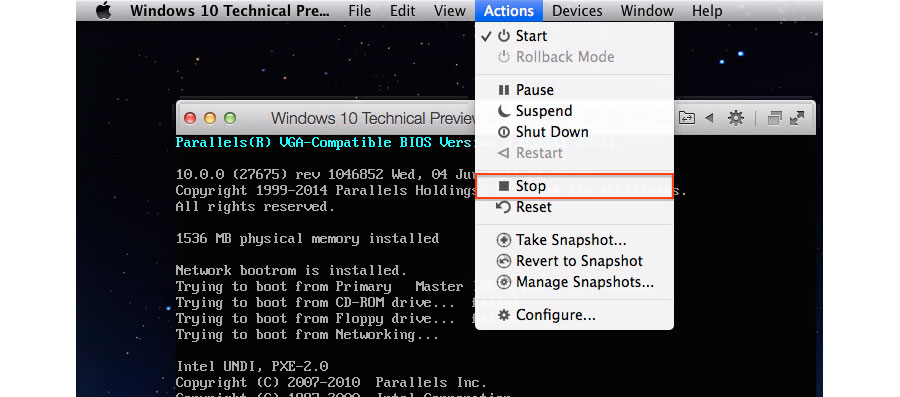The image size is (900, 397).
Task: Click the "All rights reserved." line
Action: [x=255, y=207]
